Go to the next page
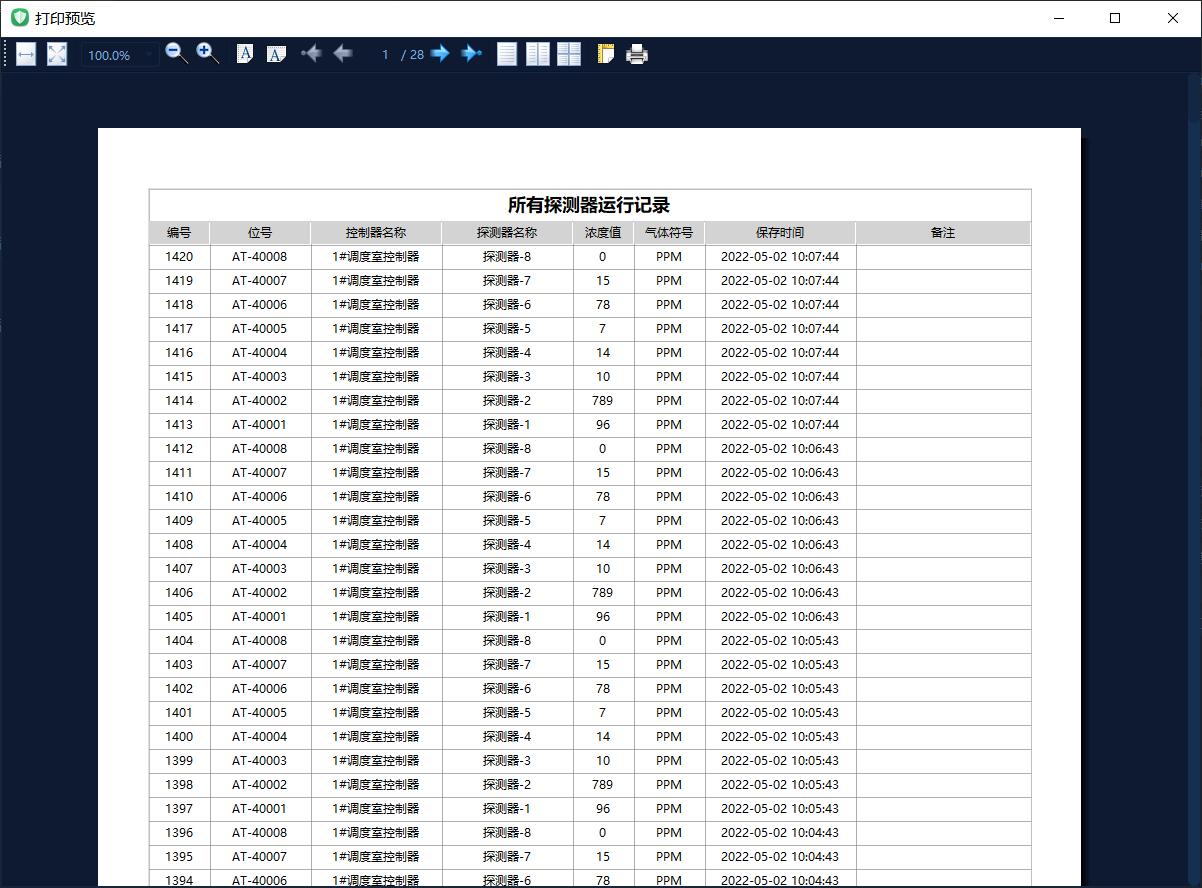This screenshot has height=888, width=1202. click(440, 54)
